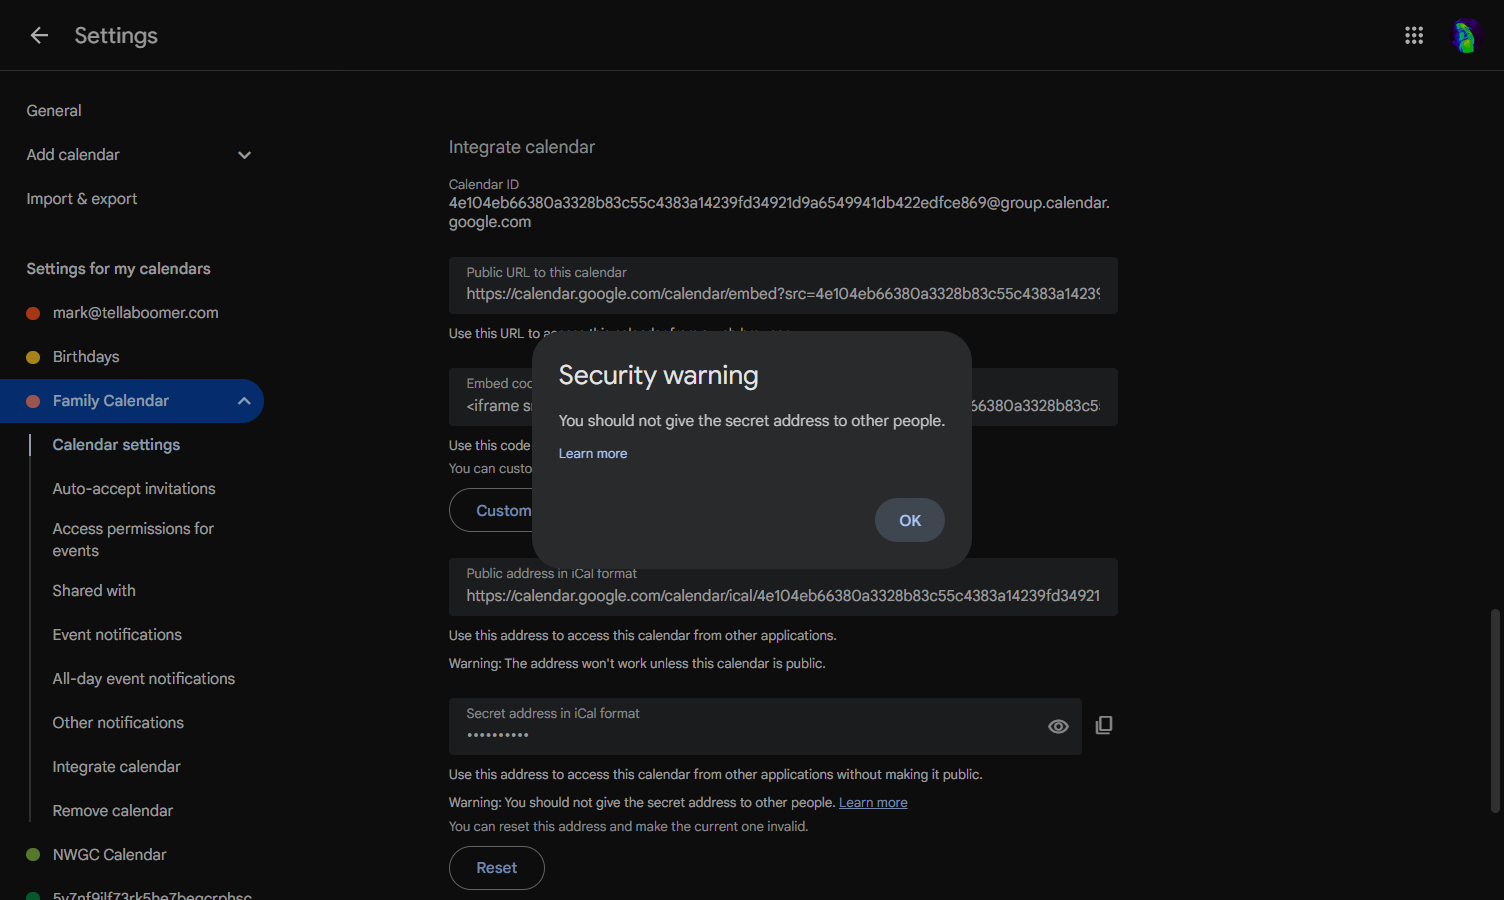Click the Public URL to this calendar field

[783, 285]
